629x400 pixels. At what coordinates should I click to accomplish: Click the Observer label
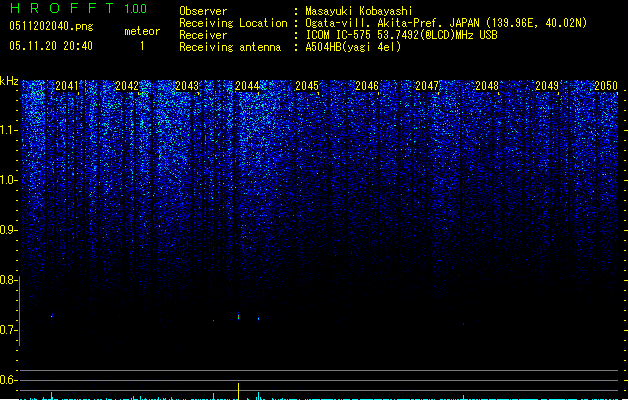203,11
